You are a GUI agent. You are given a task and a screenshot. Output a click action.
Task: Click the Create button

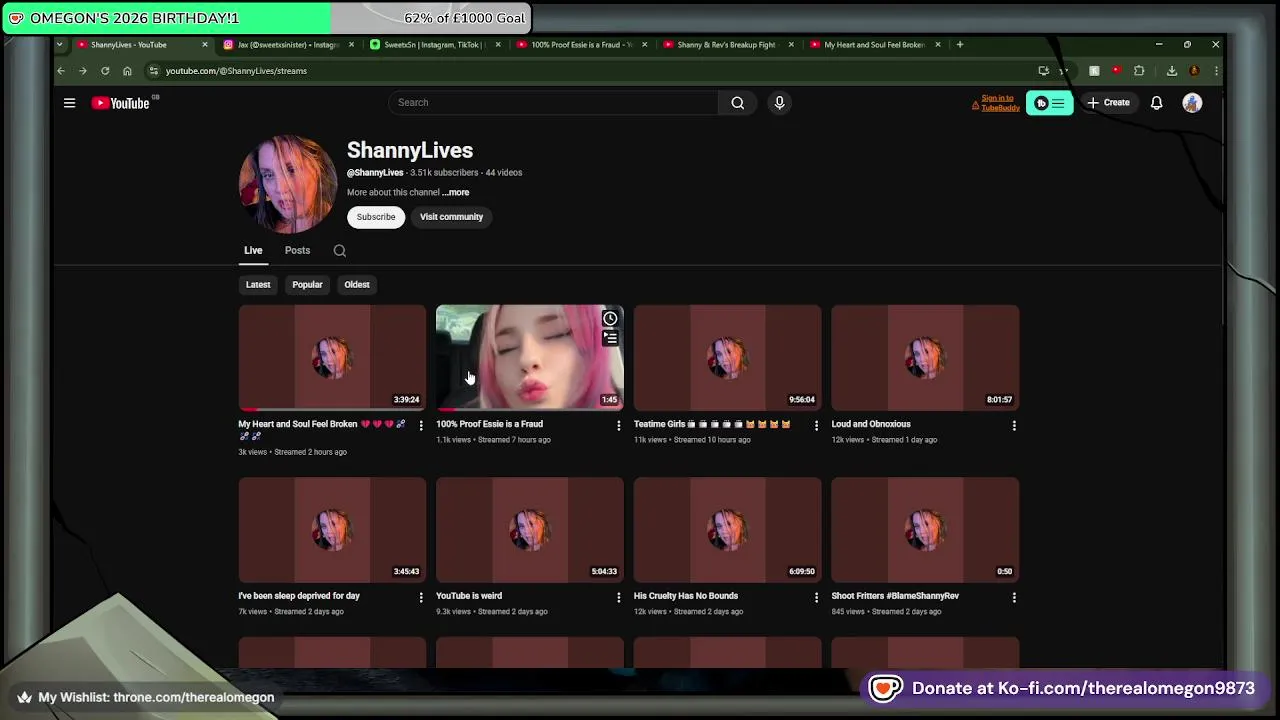[x=1108, y=103]
